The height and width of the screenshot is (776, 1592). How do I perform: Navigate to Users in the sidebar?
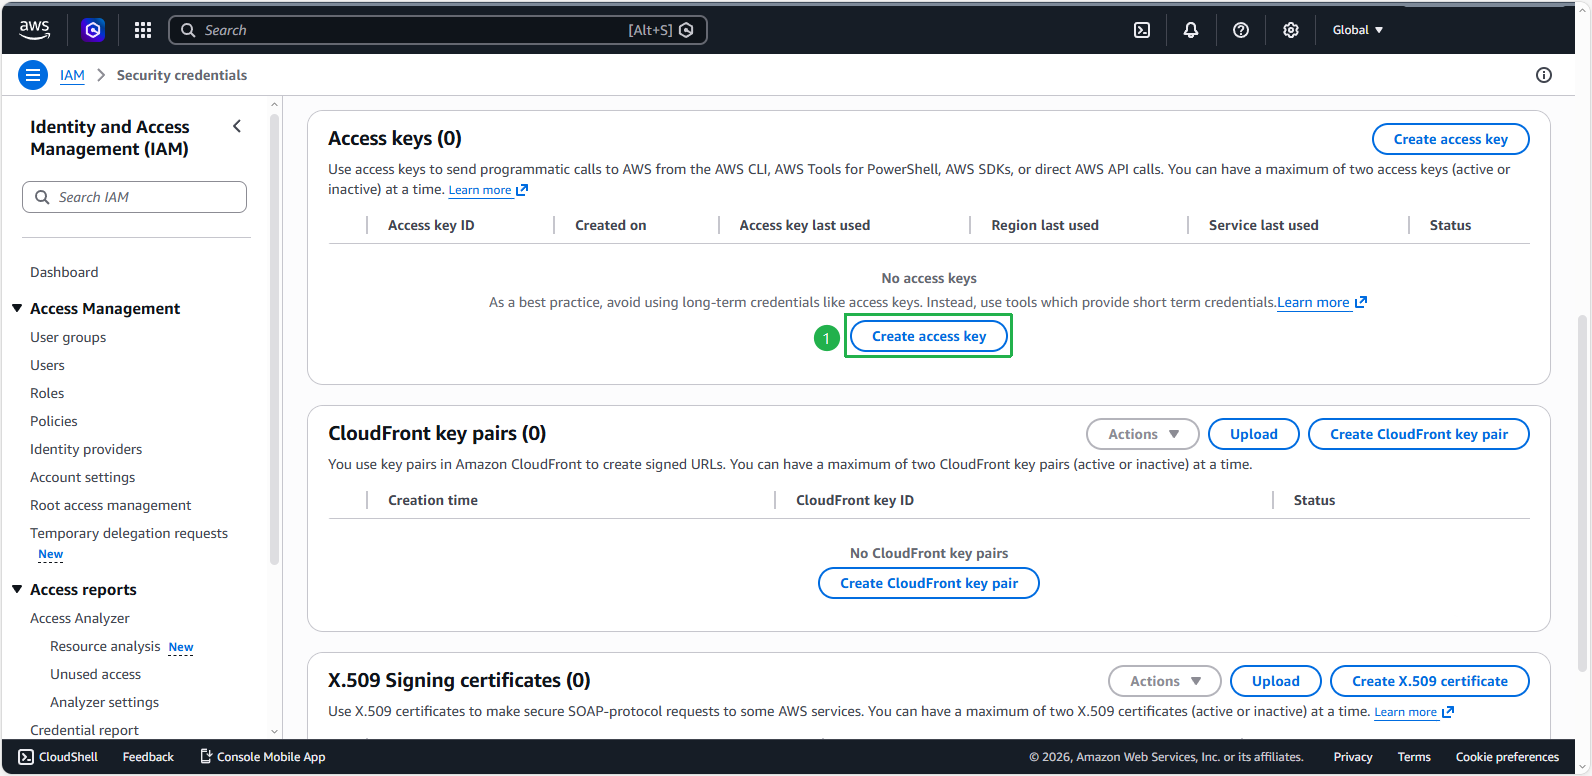pyautogui.click(x=47, y=365)
